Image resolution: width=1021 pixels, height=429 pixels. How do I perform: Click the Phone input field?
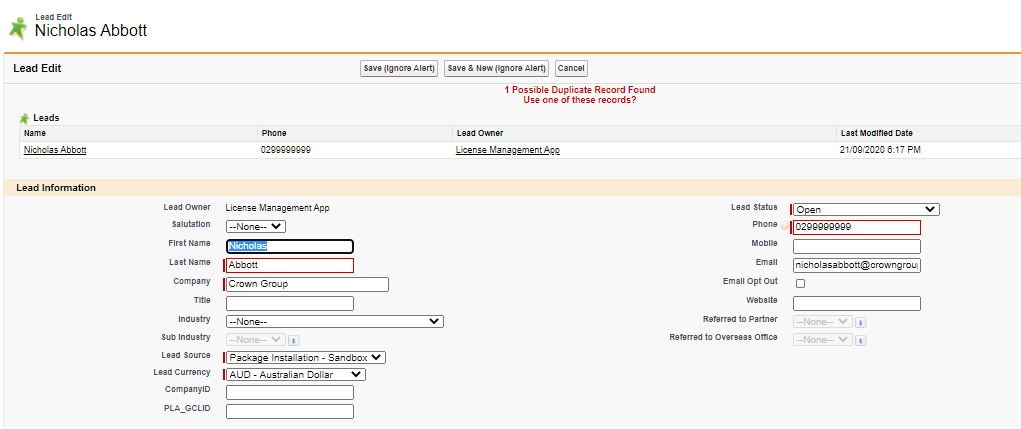pyautogui.click(x=857, y=227)
